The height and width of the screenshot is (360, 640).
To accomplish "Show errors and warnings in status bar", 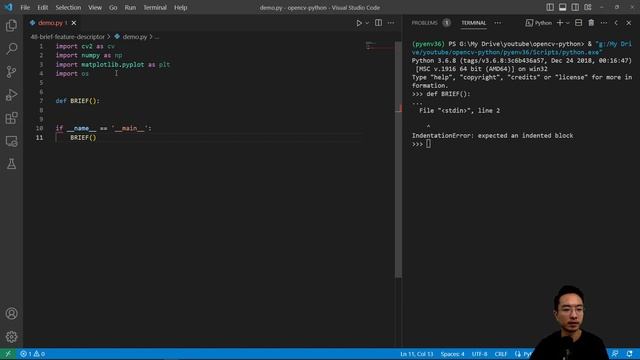I will tap(33, 354).
